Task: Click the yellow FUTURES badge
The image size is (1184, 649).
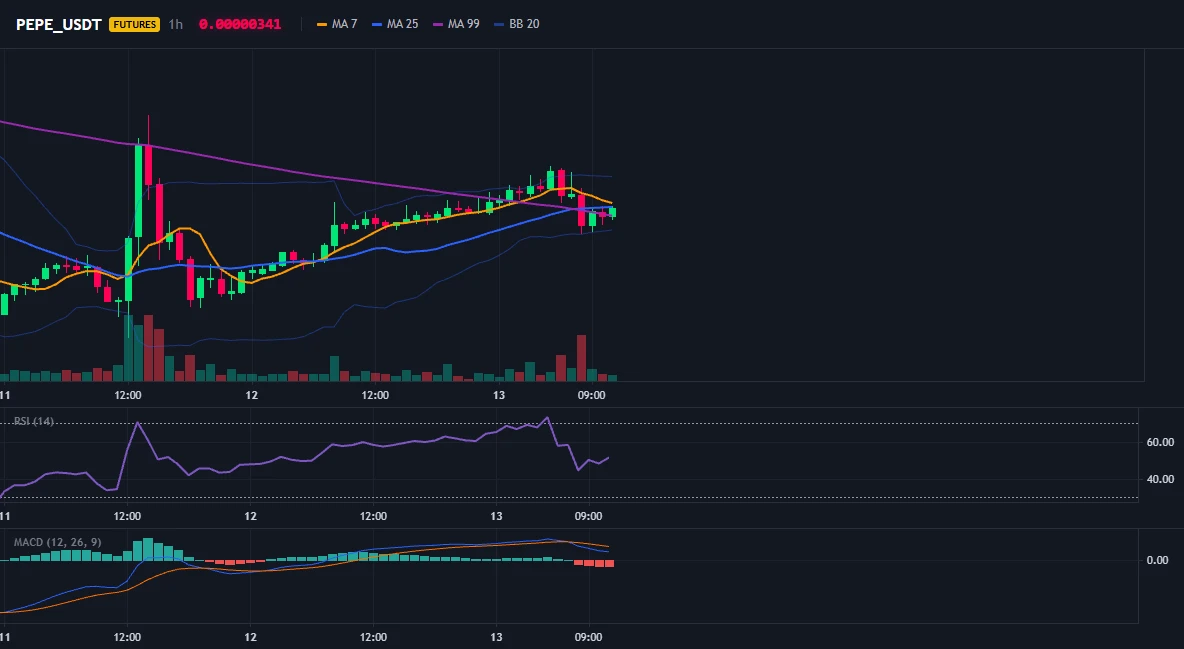Action: pyautogui.click(x=134, y=24)
